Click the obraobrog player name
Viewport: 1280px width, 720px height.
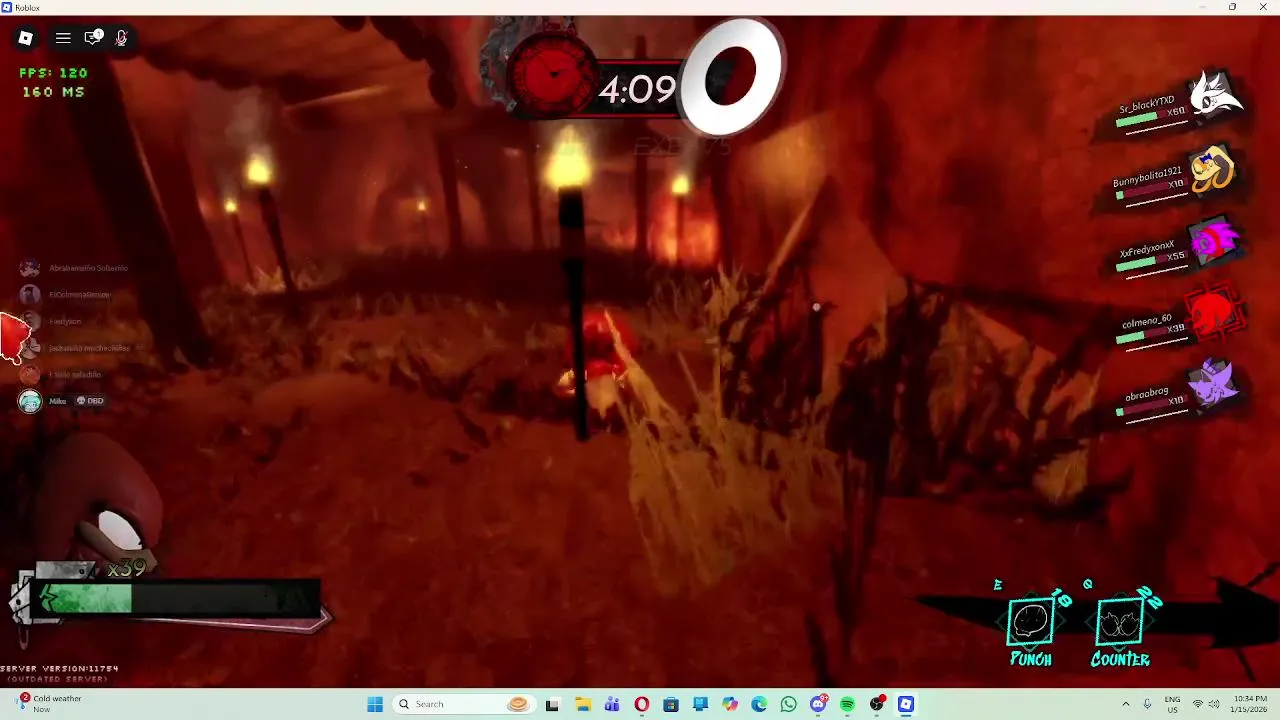[1146, 394]
